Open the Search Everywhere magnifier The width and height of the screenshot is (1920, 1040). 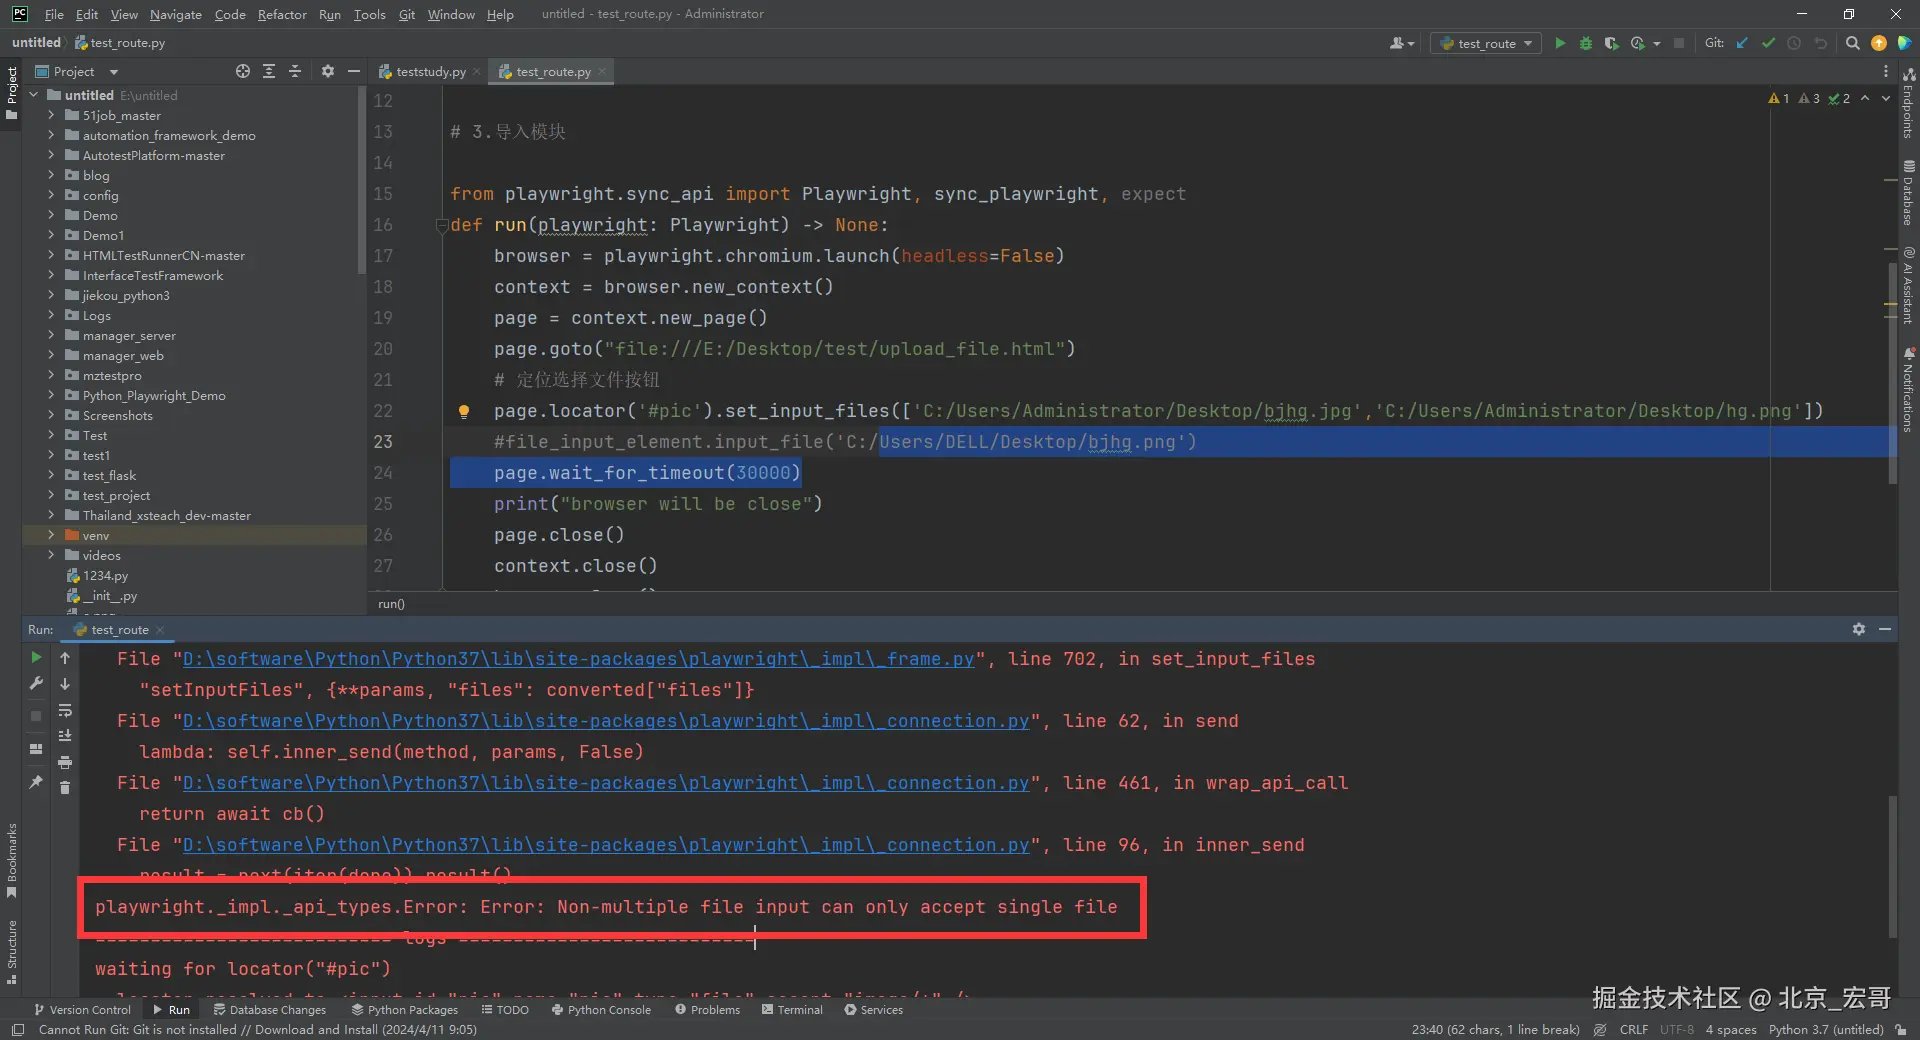click(x=1852, y=43)
